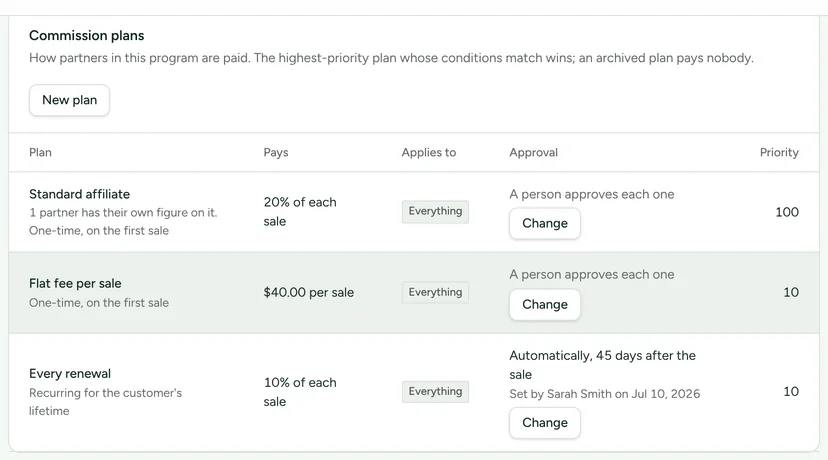Image resolution: width=828 pixels, height=460 pixels.
Task: Click the New plan button
Action: pyautogui.click(x=69, y=100)
